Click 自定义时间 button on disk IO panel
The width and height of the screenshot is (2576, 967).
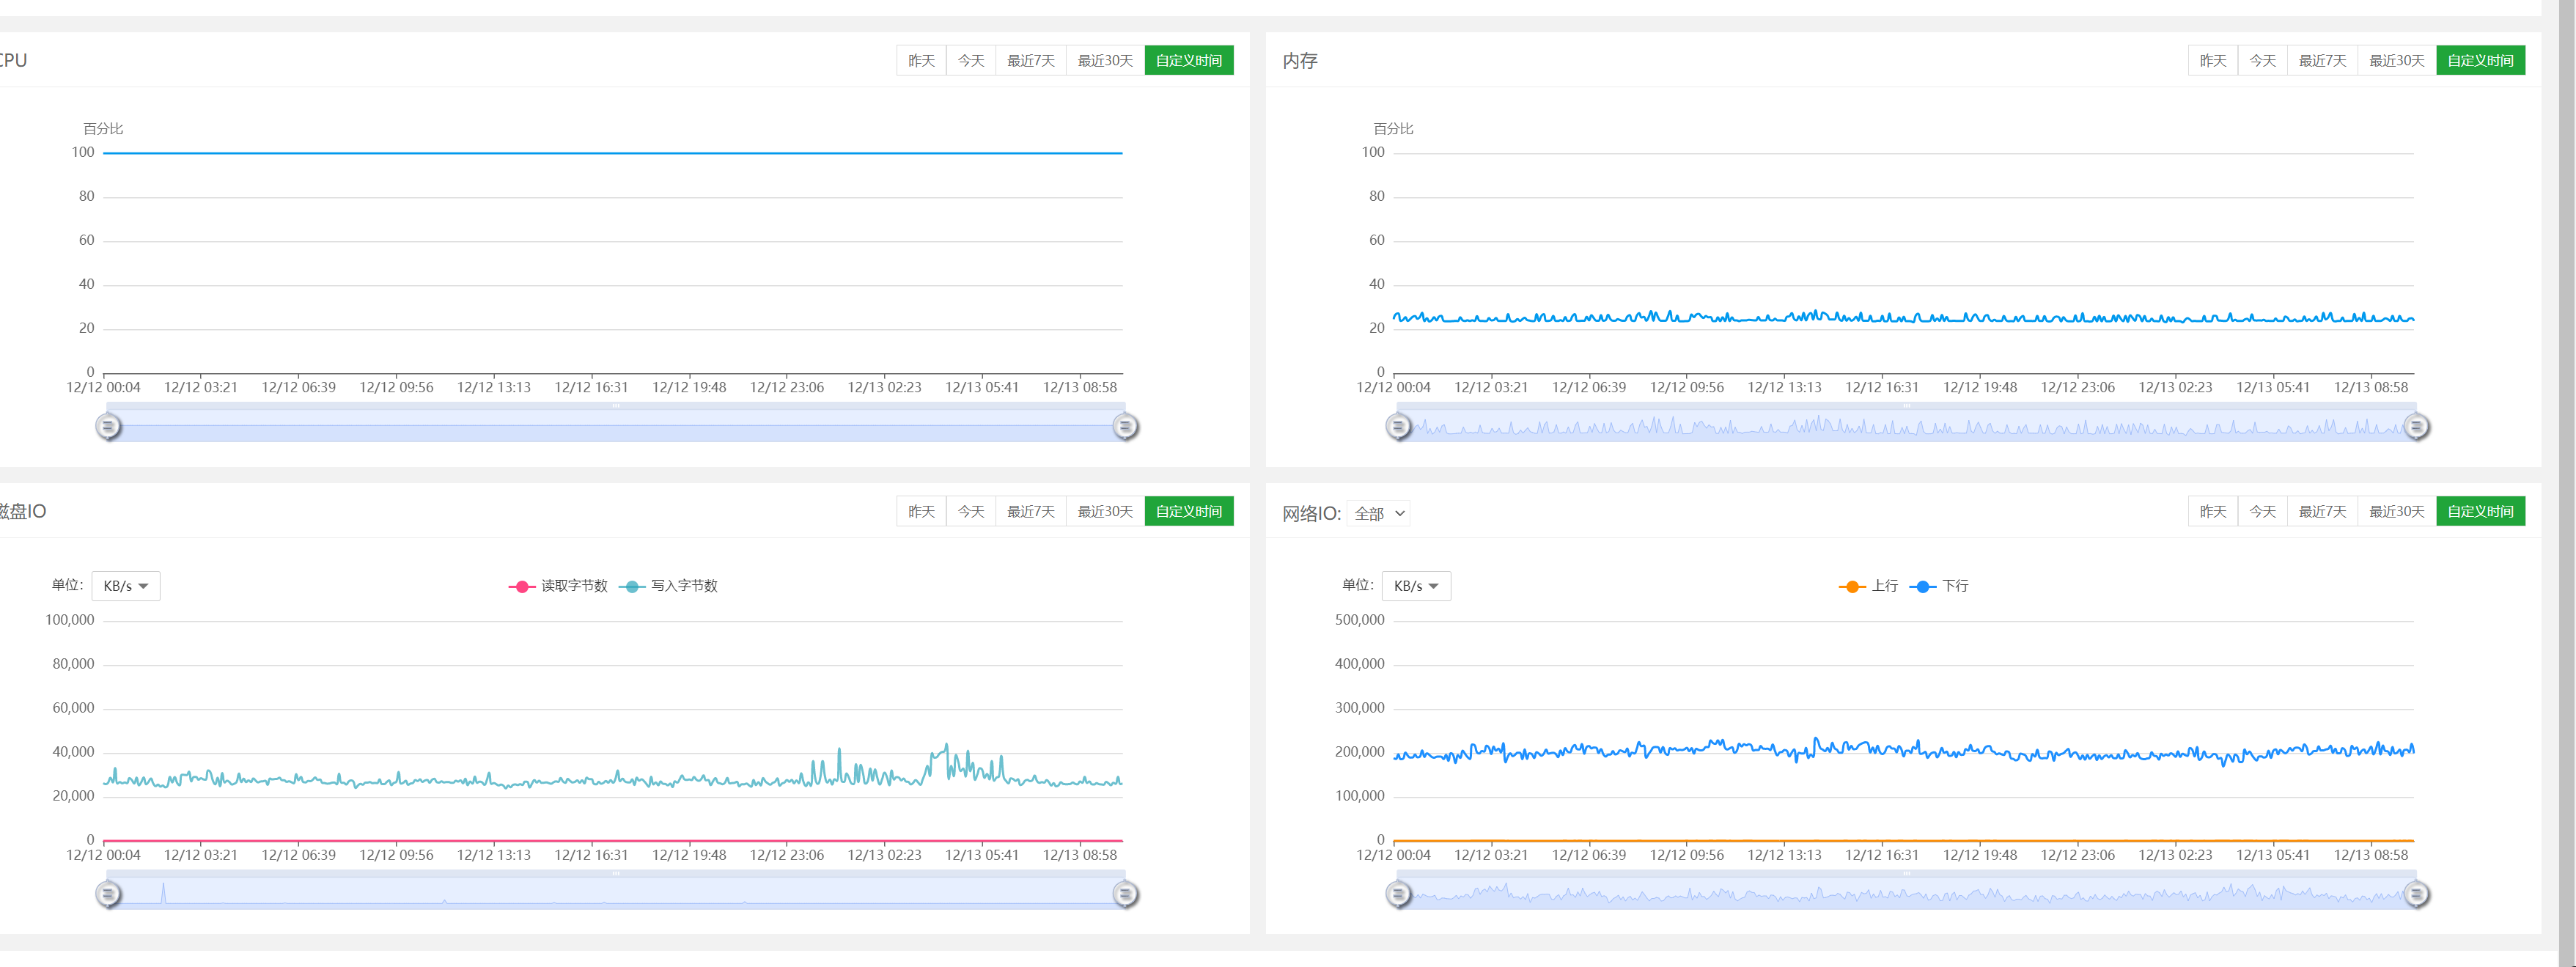coord(1188,511)
